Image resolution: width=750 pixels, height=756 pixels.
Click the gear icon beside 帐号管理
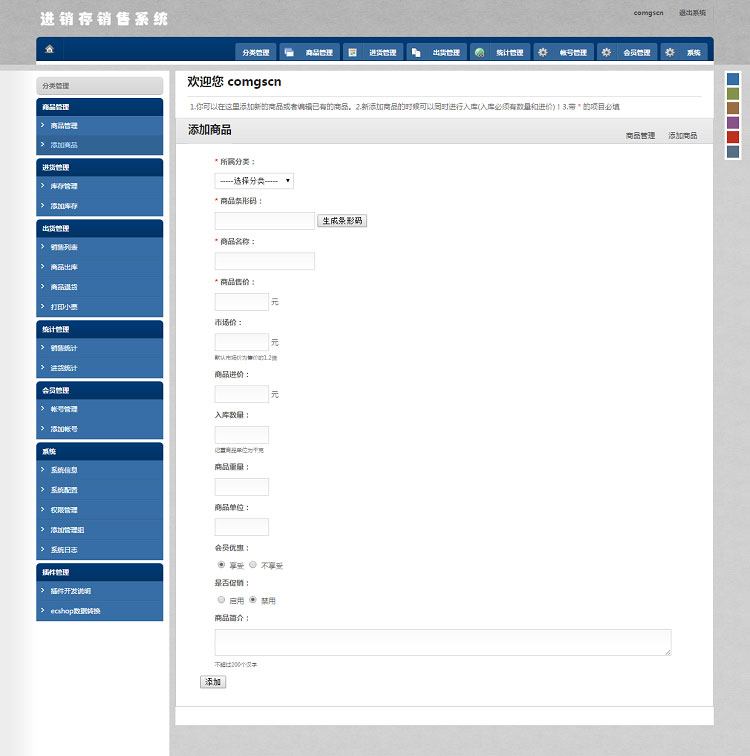[x=543, y=53]
